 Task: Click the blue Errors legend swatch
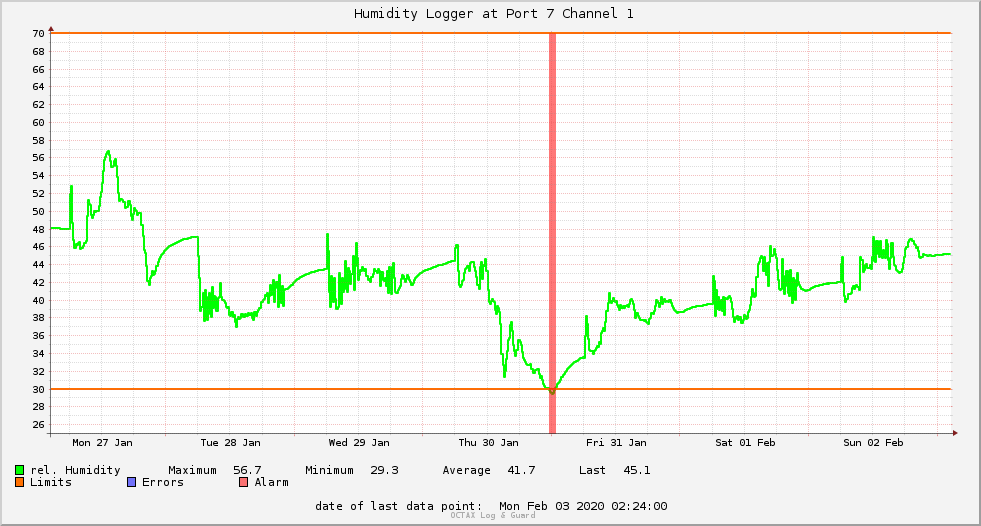coord(131,482)
